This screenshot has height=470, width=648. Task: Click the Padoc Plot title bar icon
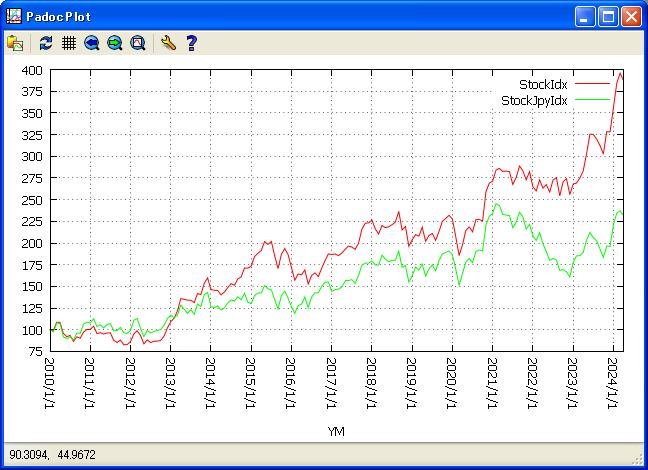click(14, 16)
